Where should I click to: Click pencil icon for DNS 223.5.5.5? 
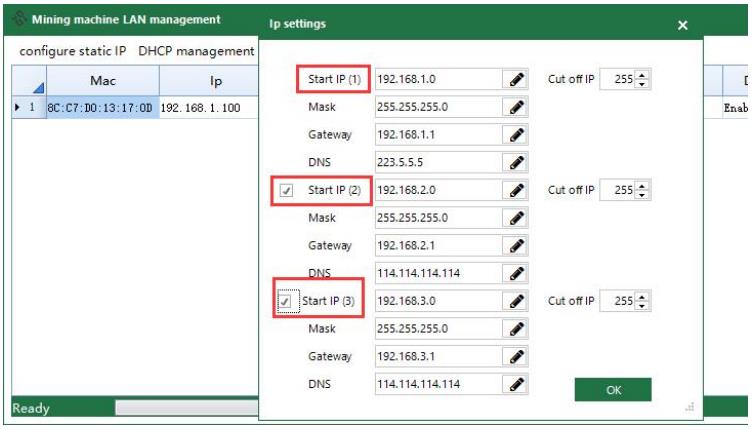517,162
